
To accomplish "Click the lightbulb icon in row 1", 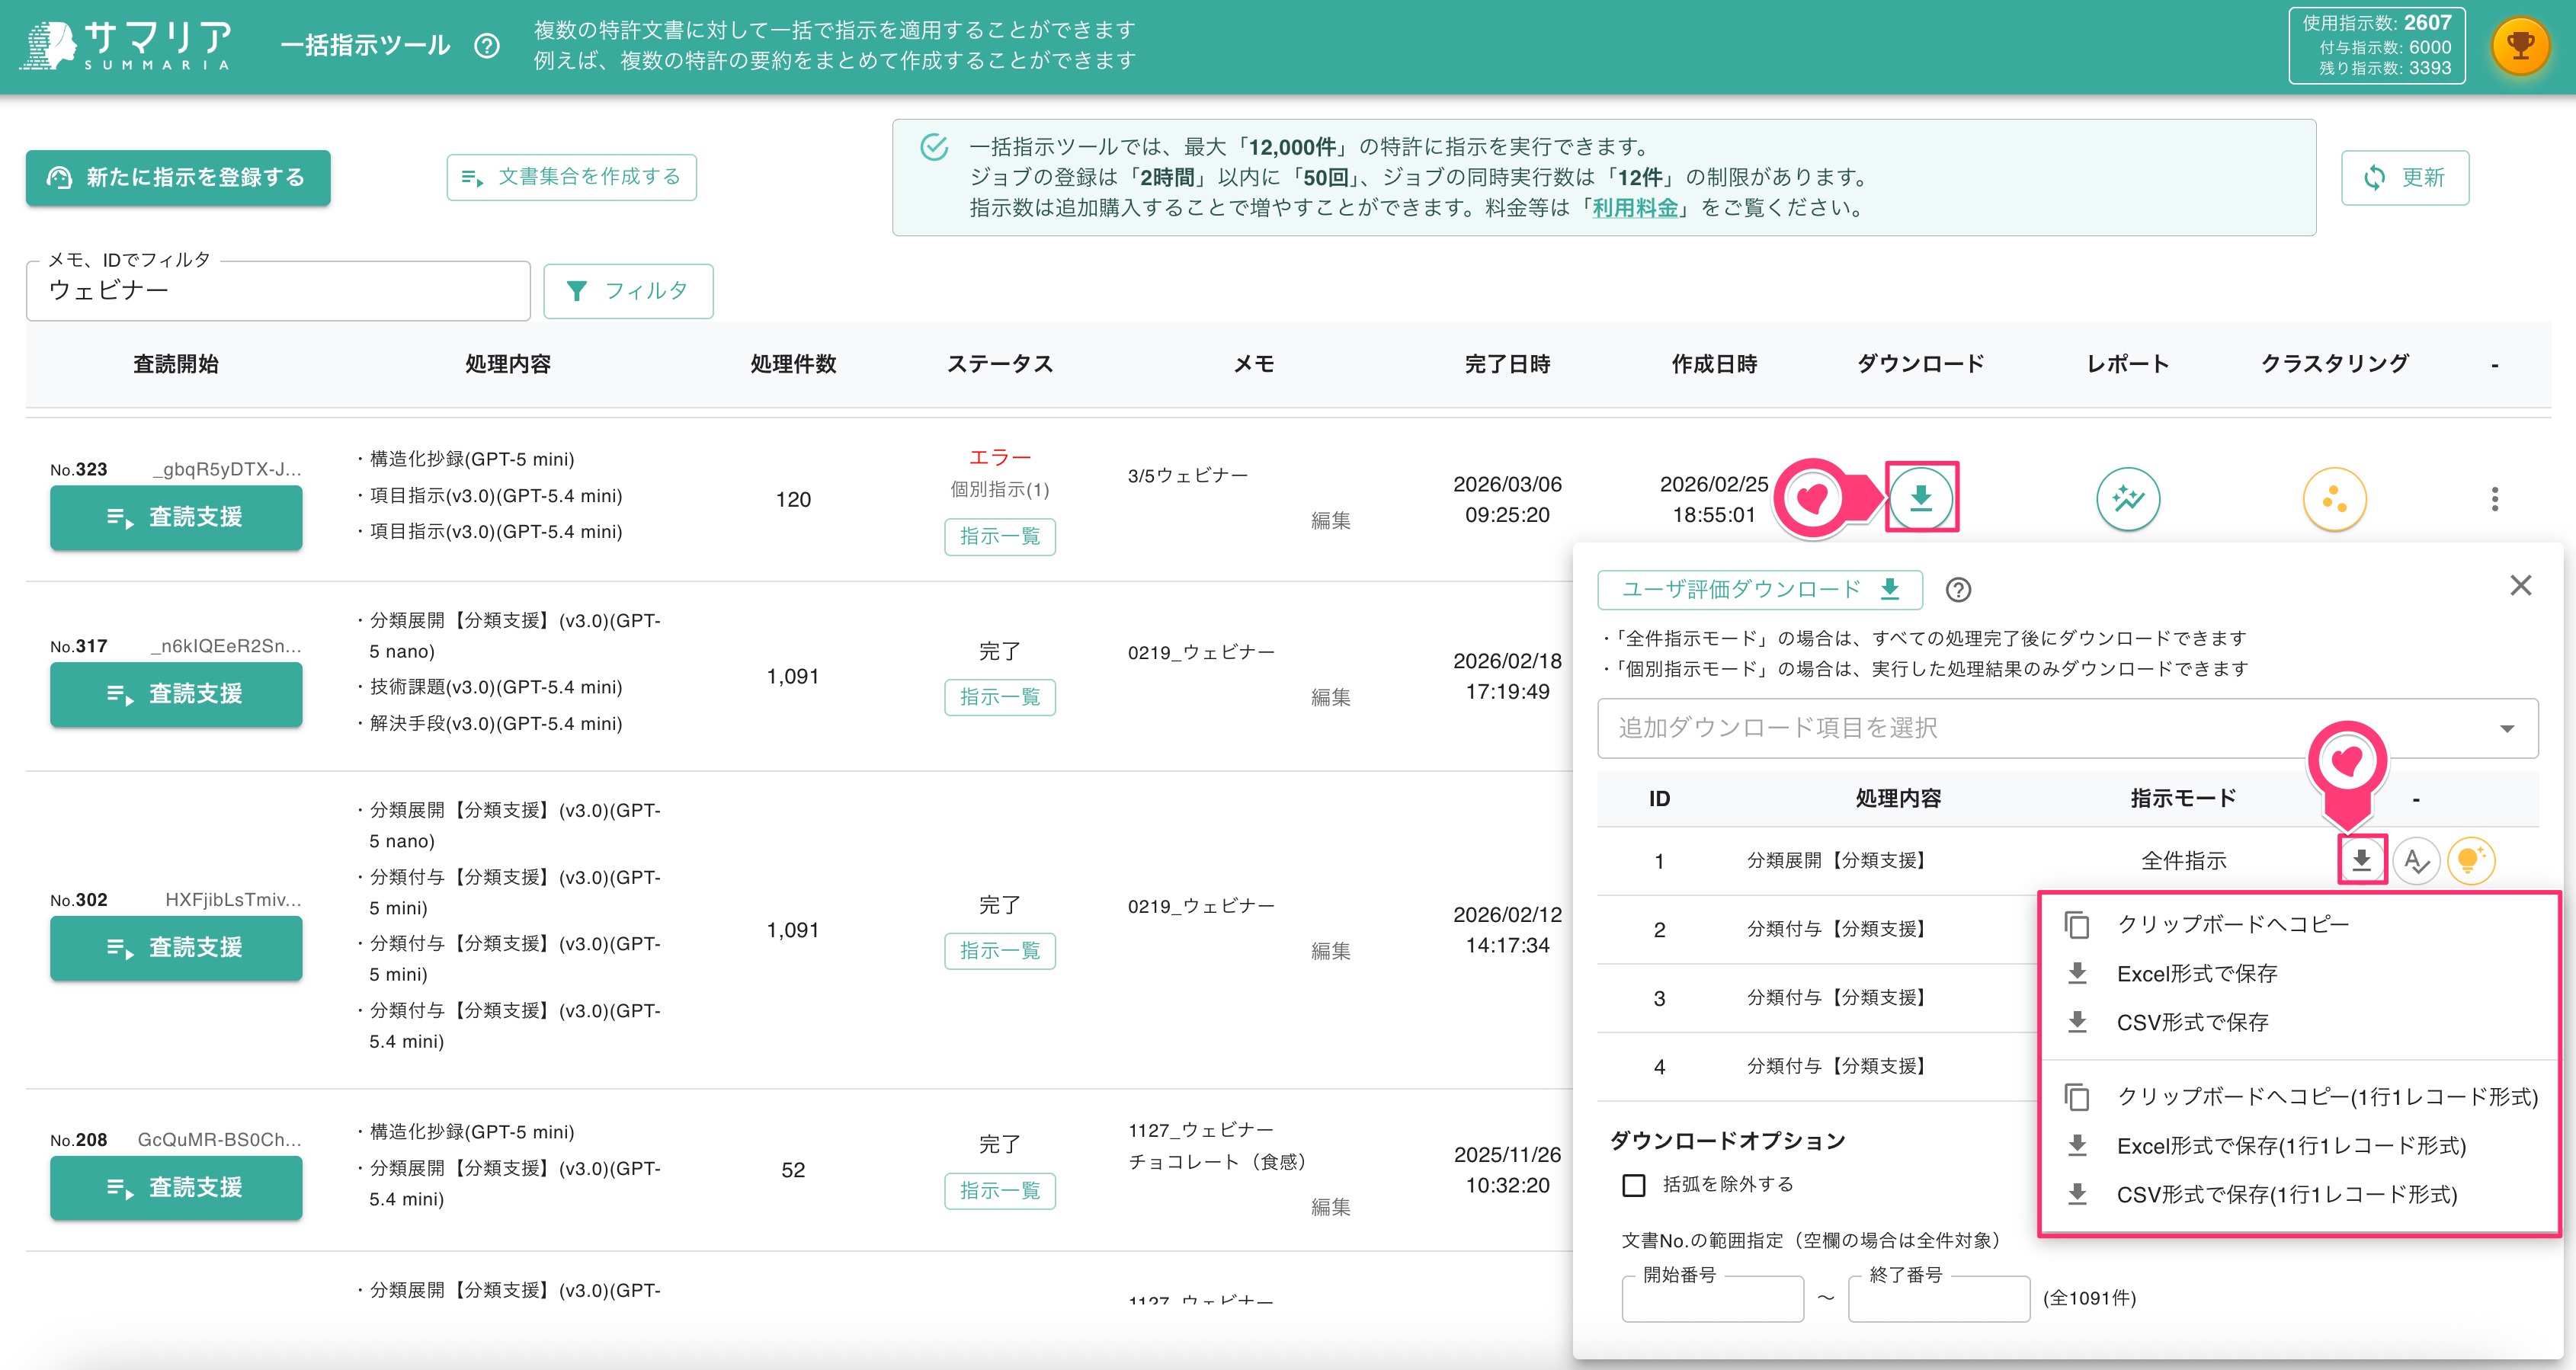I will click(2470, 860).
